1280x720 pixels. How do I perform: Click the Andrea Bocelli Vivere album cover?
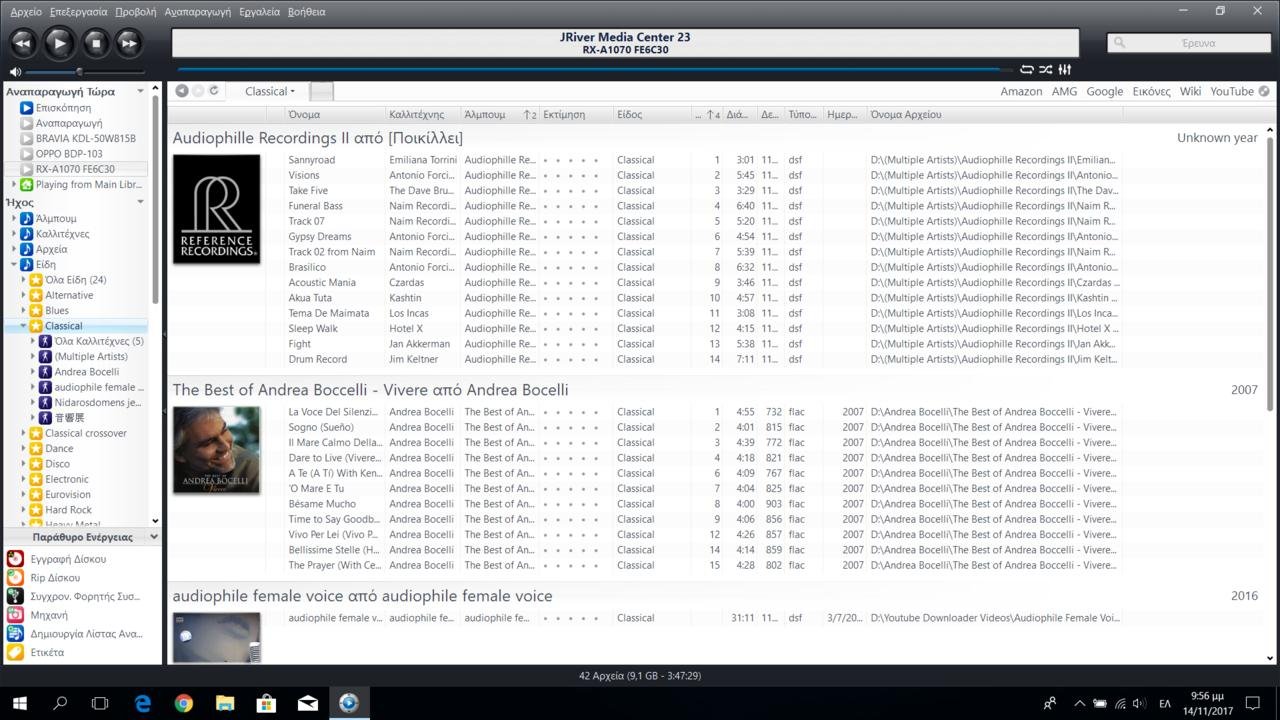coord(216,450)
